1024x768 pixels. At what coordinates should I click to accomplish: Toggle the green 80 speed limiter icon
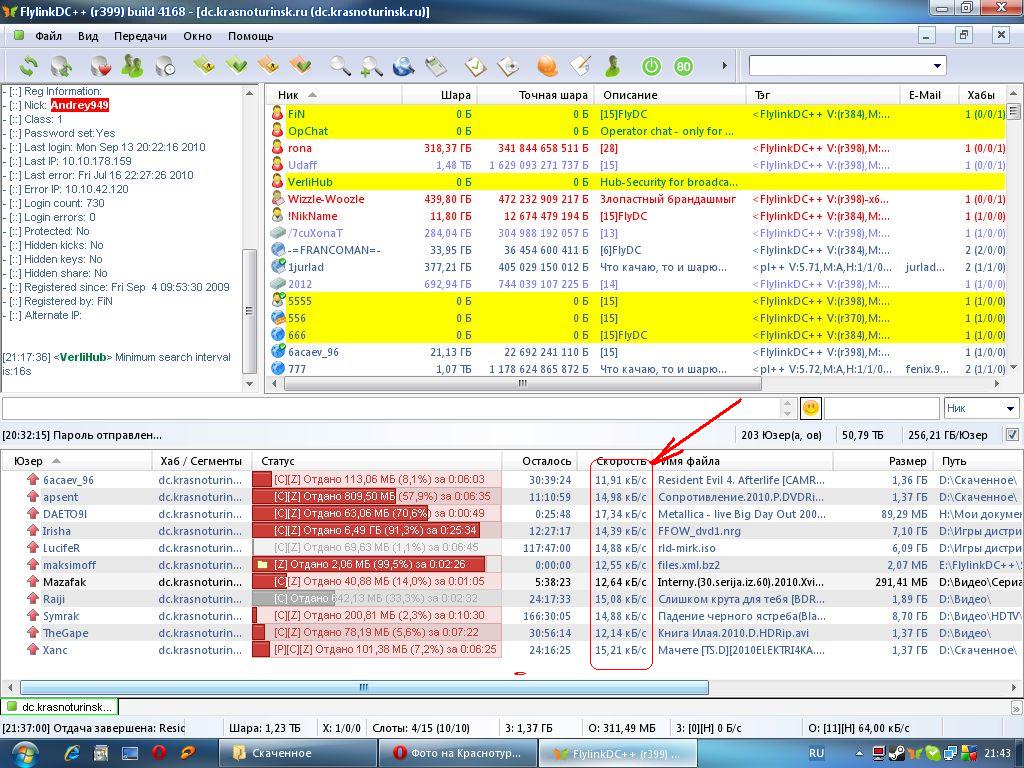[683, 66]
